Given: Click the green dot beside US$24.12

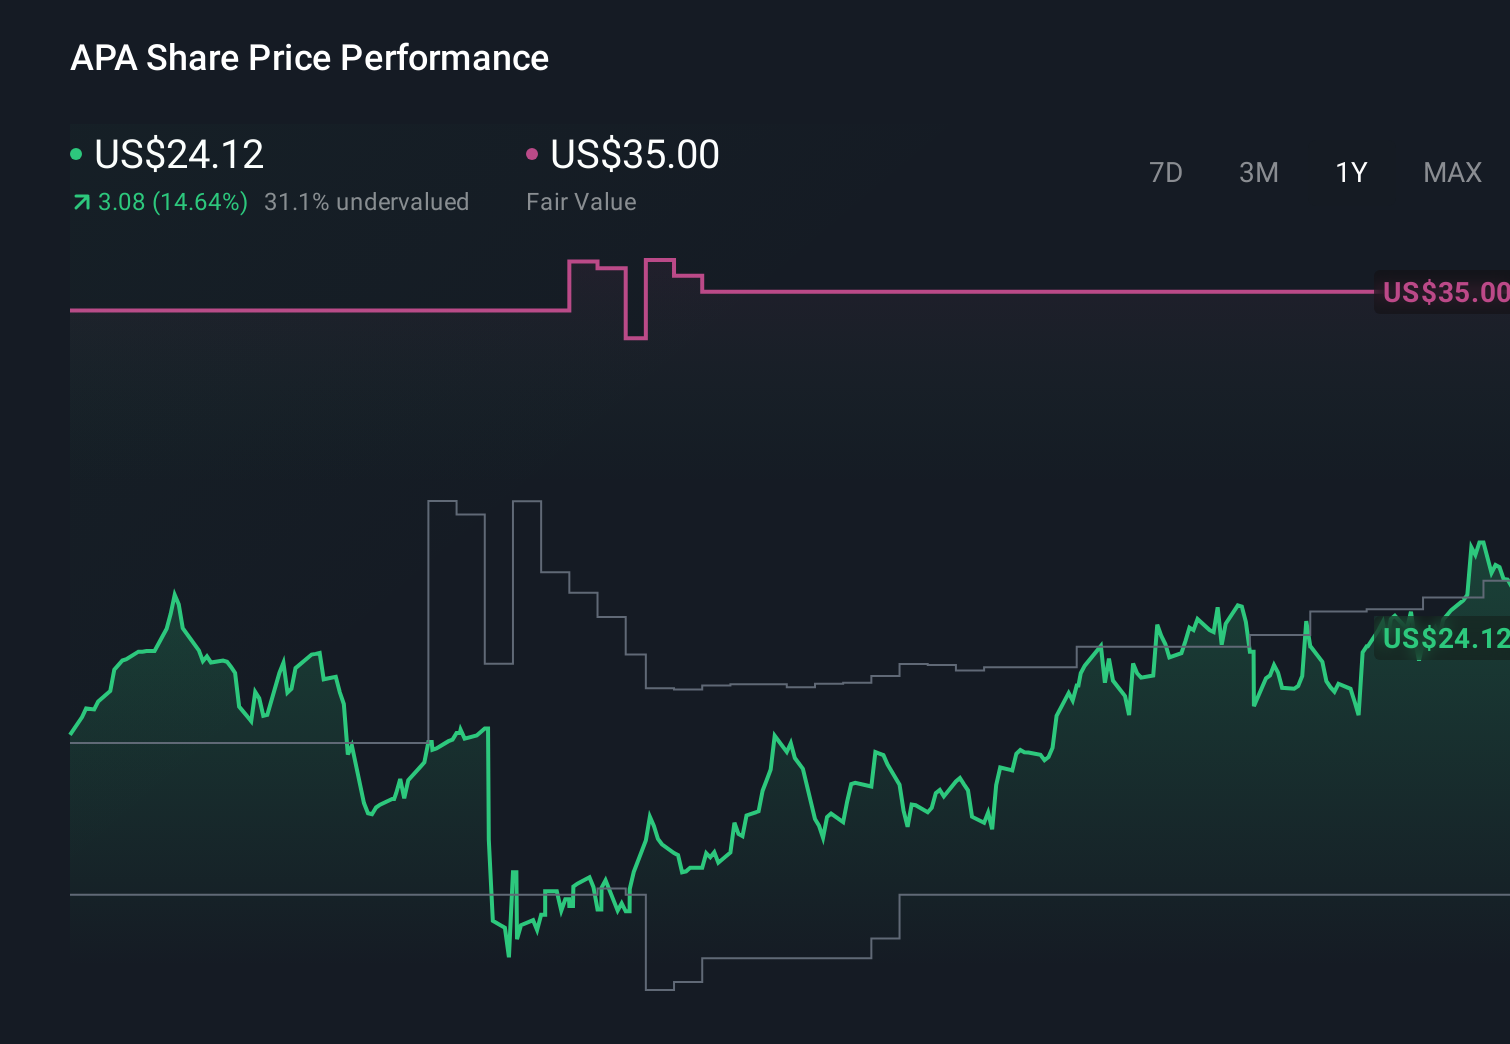Looking at the screenshot, I should click(x=76, y=153).
